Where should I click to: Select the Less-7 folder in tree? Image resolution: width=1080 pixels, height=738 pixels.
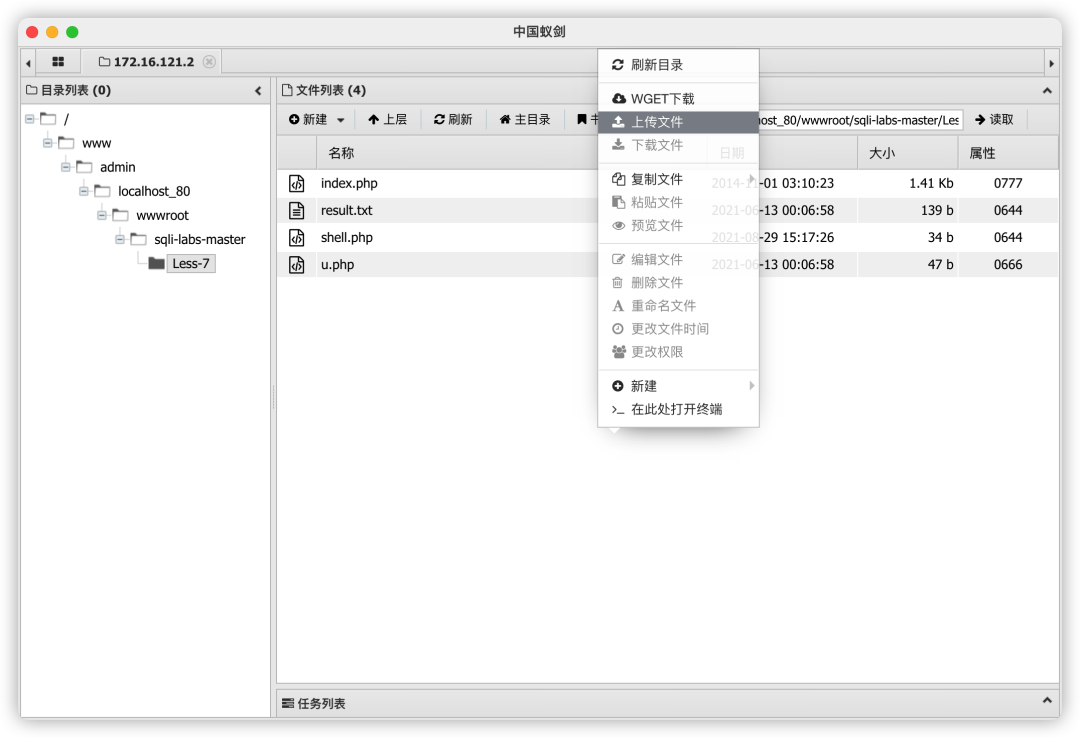pos(191,263)
